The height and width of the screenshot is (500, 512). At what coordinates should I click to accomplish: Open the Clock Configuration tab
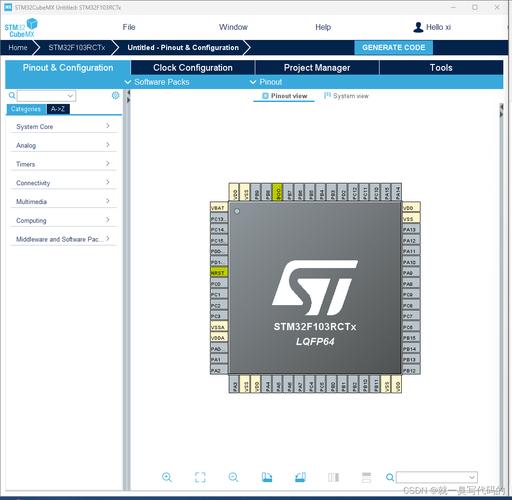tap(193, 68)
